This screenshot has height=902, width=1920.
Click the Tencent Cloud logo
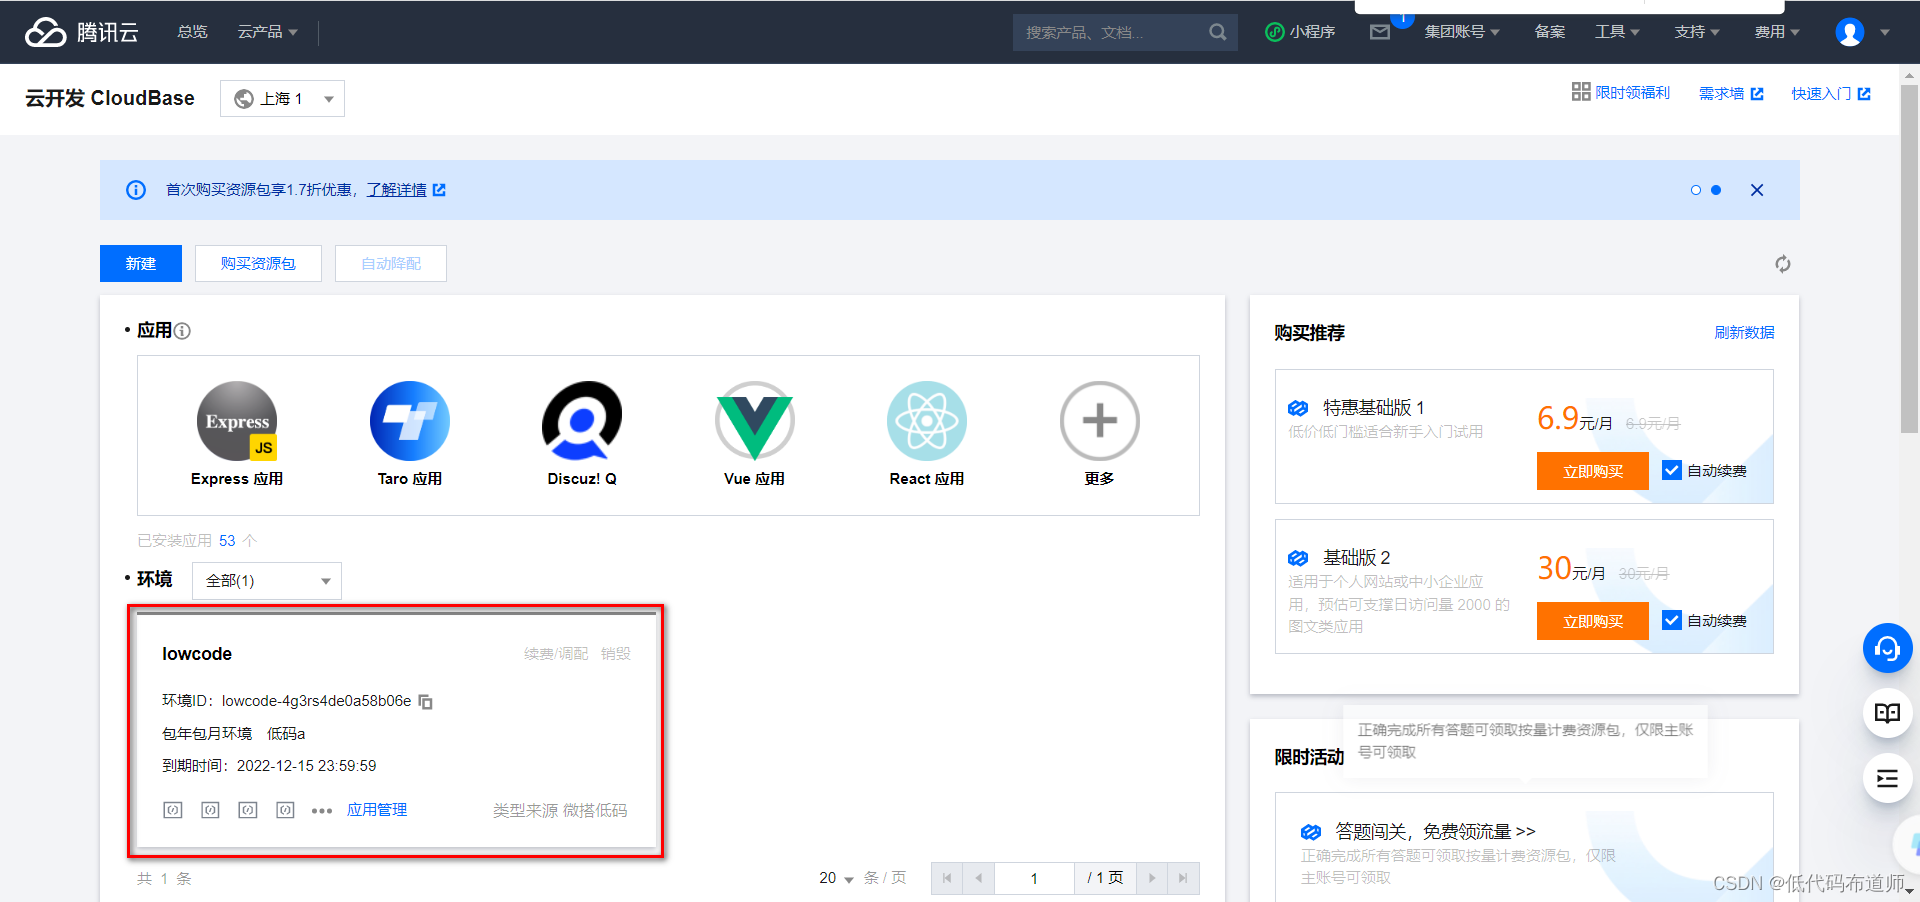tap(81, 32)
